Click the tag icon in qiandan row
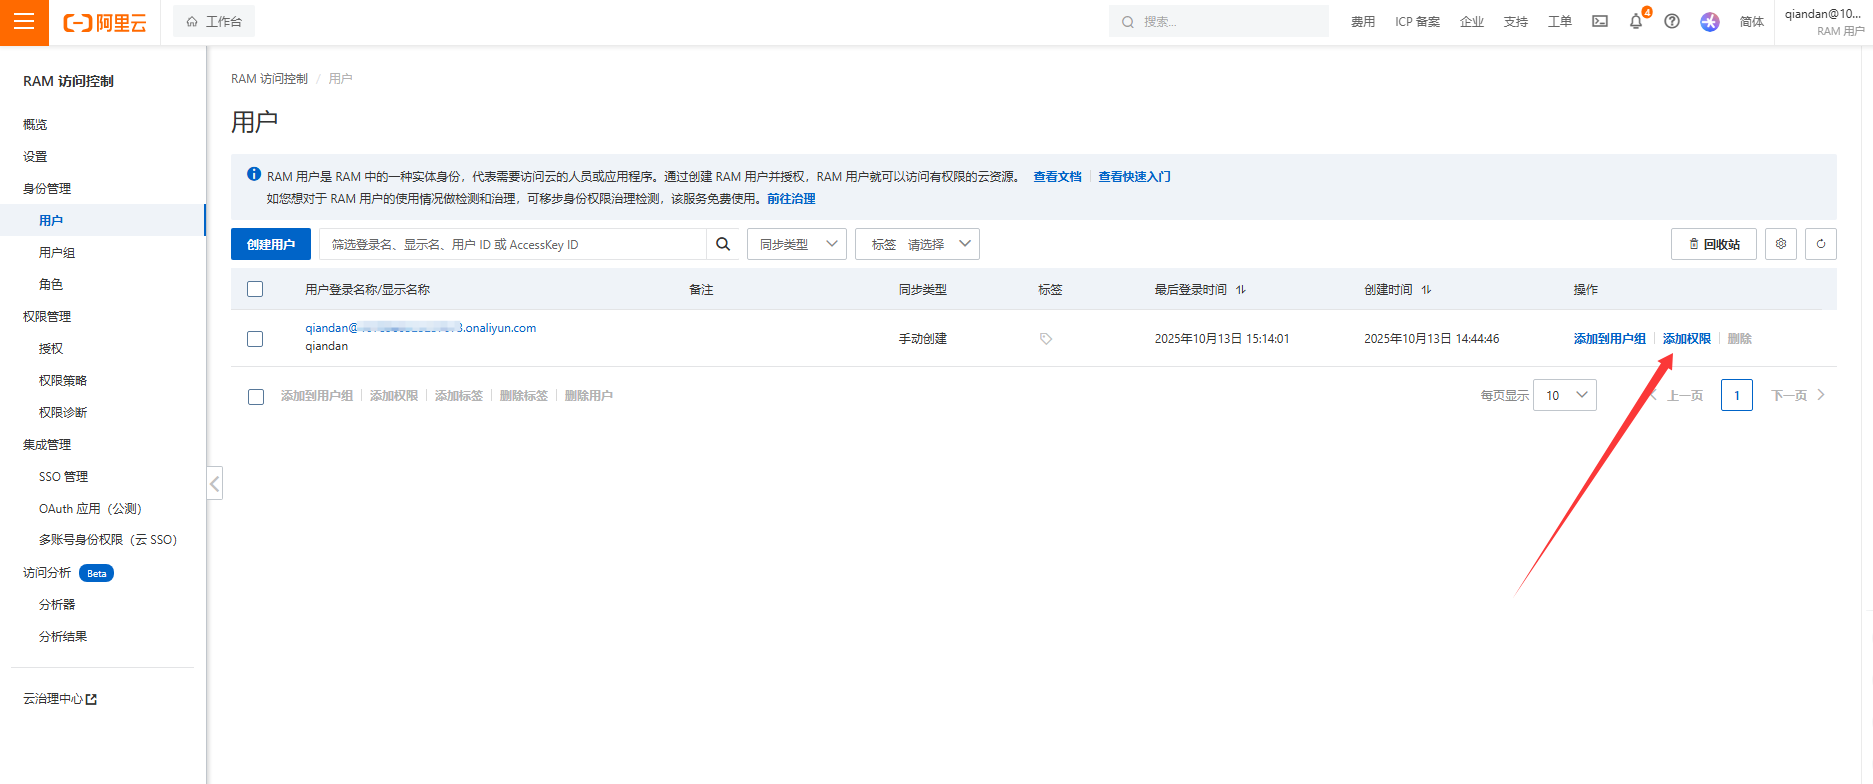This screenshot has height=784, width=1873. click(1046, 339)
